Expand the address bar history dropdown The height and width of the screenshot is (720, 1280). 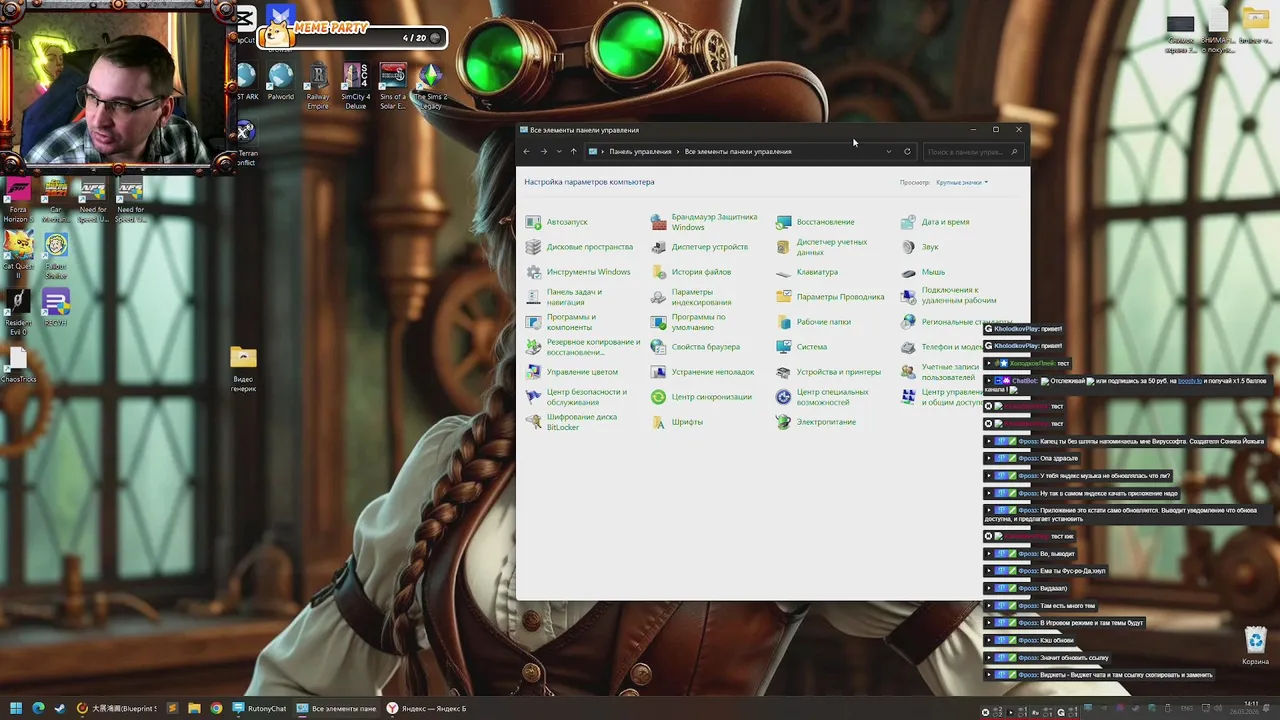click(x=888, y=152)
